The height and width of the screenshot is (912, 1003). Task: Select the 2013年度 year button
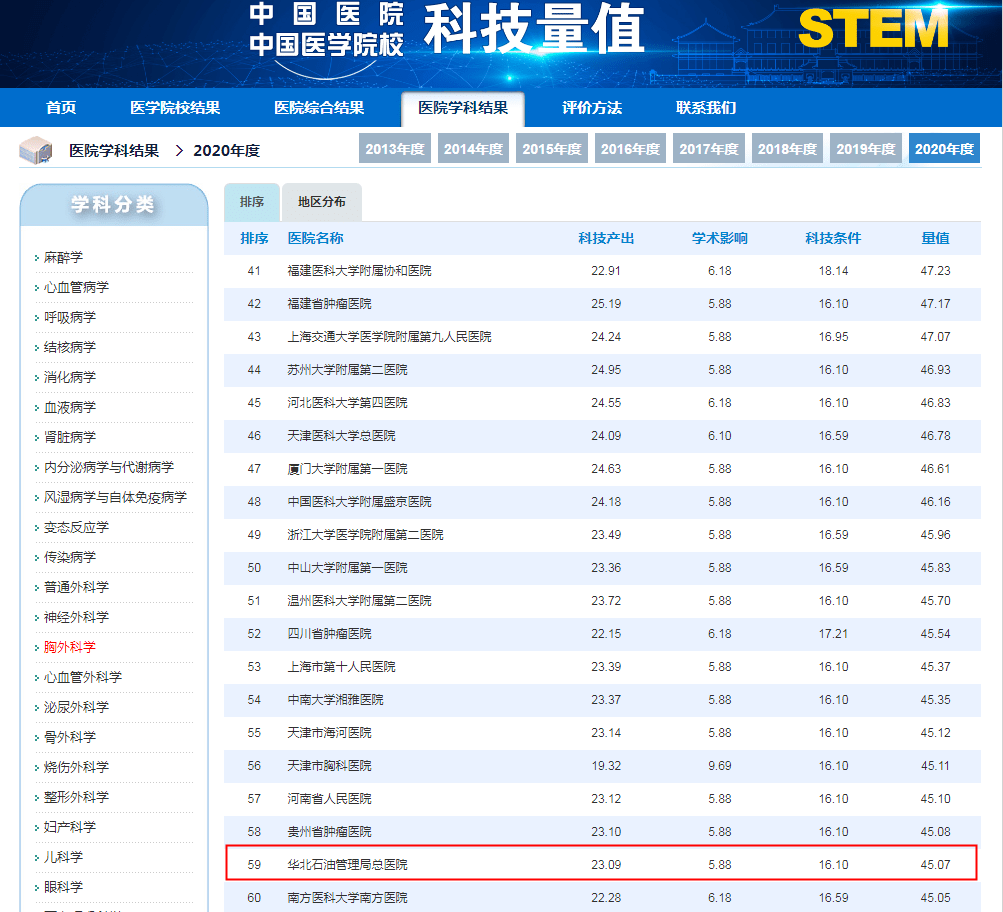pos(395,149)
